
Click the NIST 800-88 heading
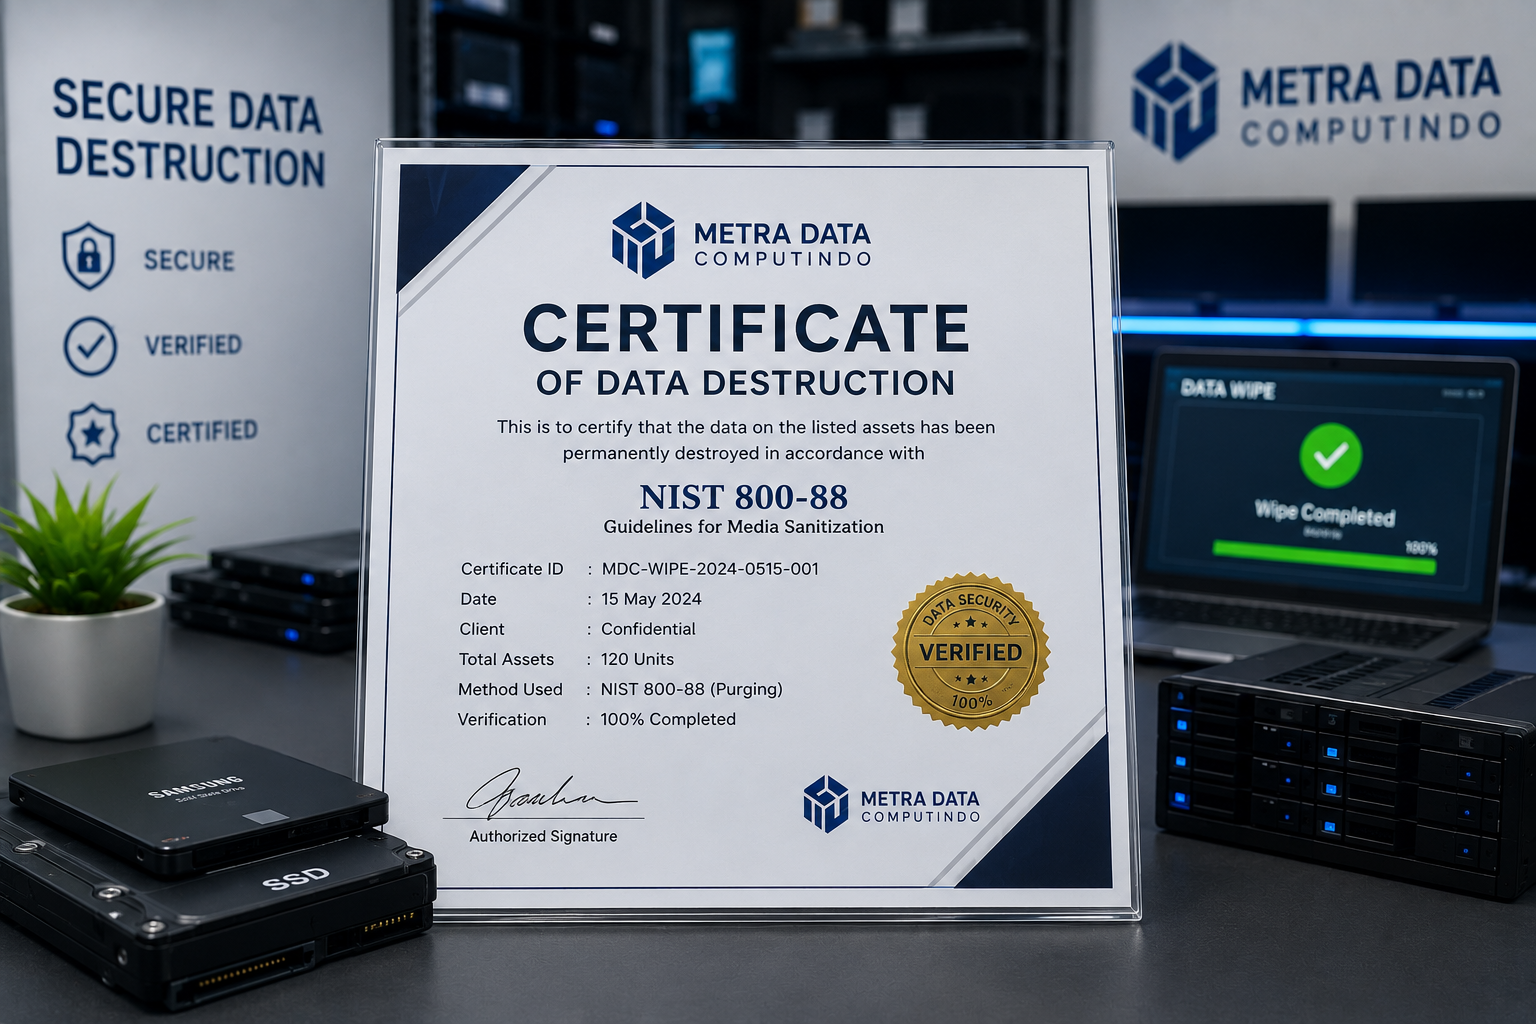743,497
